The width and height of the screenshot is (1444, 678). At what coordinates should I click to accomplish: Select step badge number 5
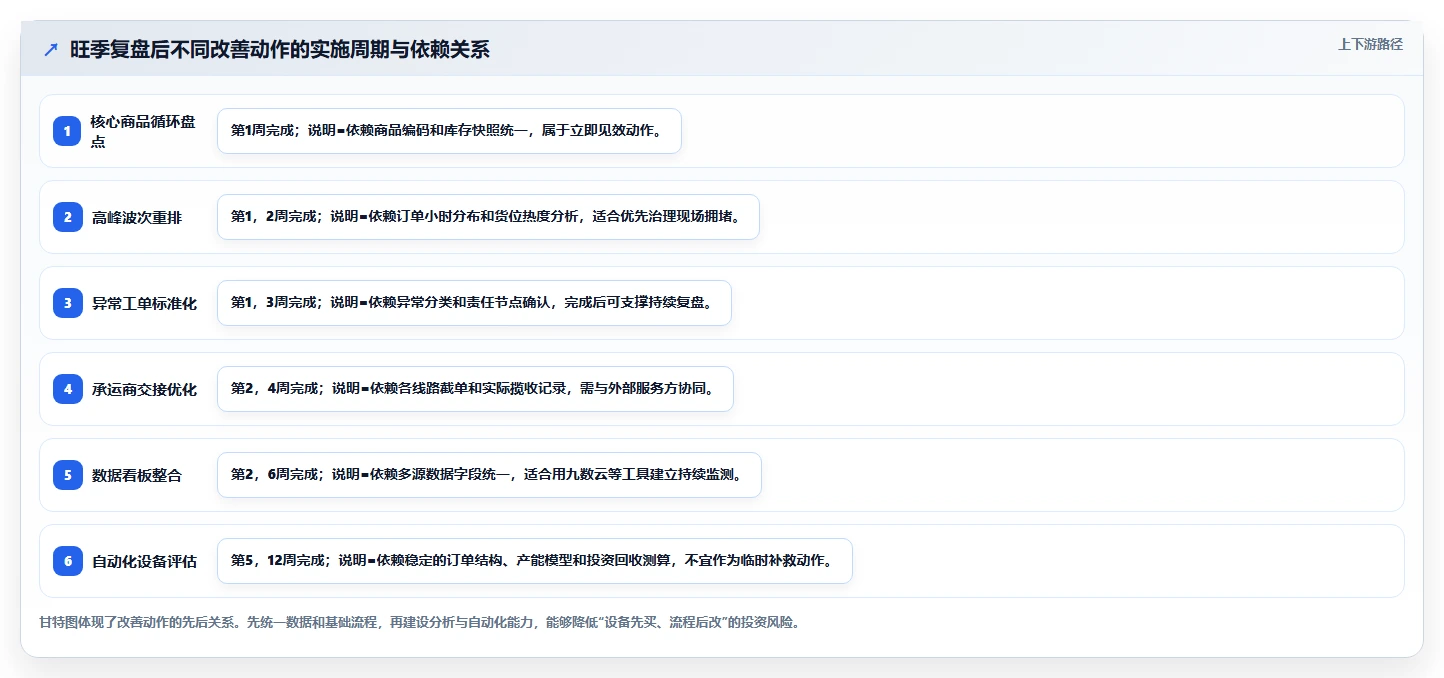[67, 475]
